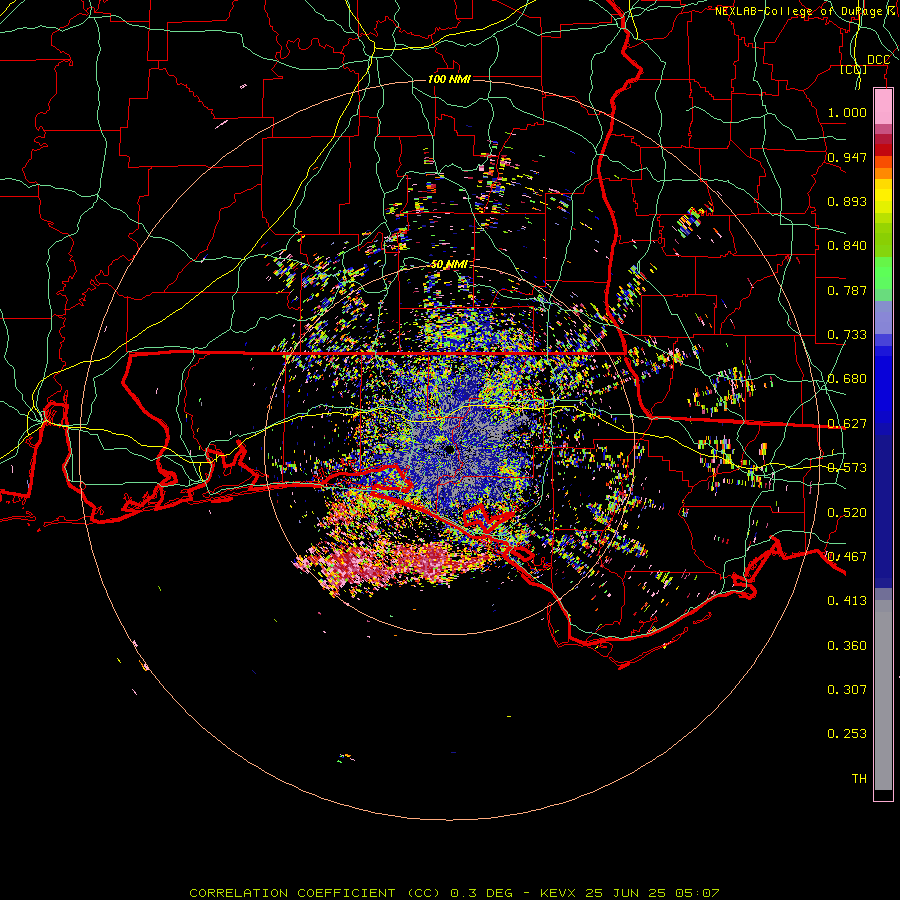Click the 0.733 scale label
The image size is (900, 900).
click(x=847, y=335)
